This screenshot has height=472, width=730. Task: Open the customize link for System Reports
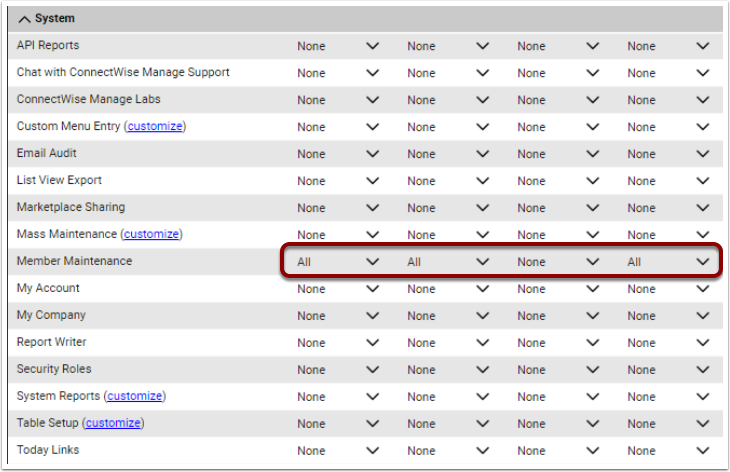tap(135, 396)
